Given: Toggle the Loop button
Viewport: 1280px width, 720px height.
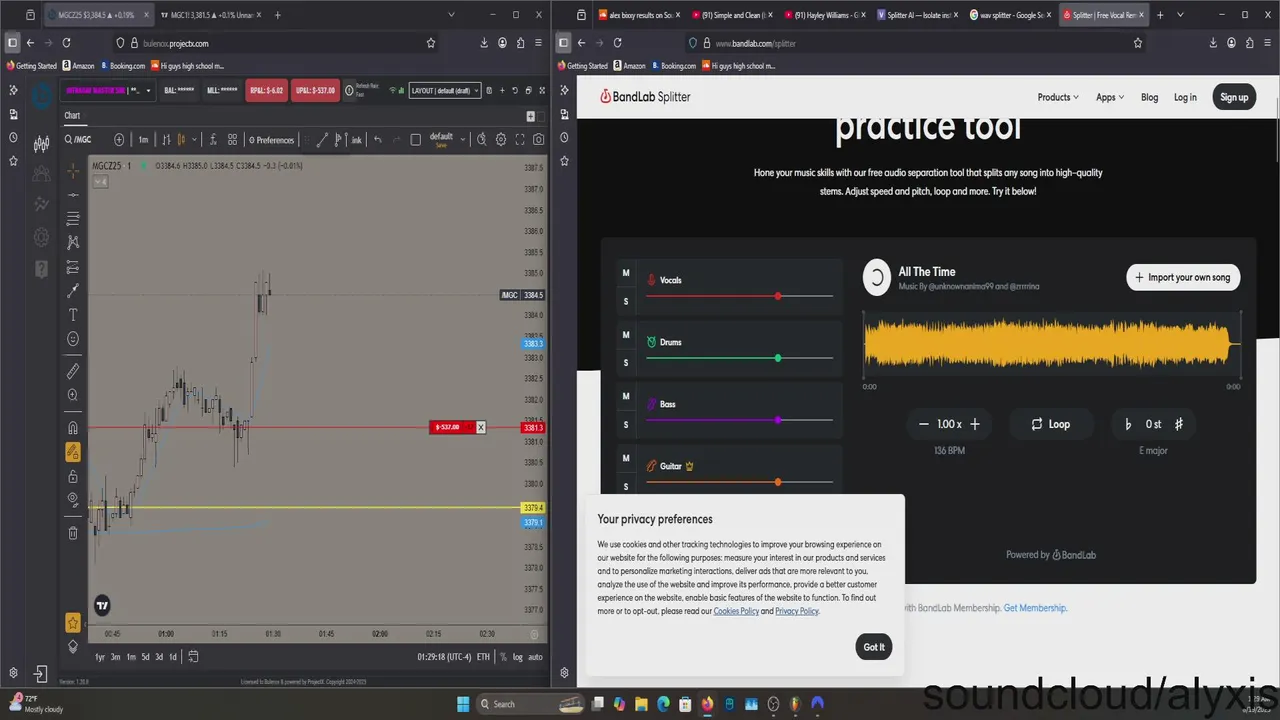Looking at the screenshot, I should point(1050,424).
